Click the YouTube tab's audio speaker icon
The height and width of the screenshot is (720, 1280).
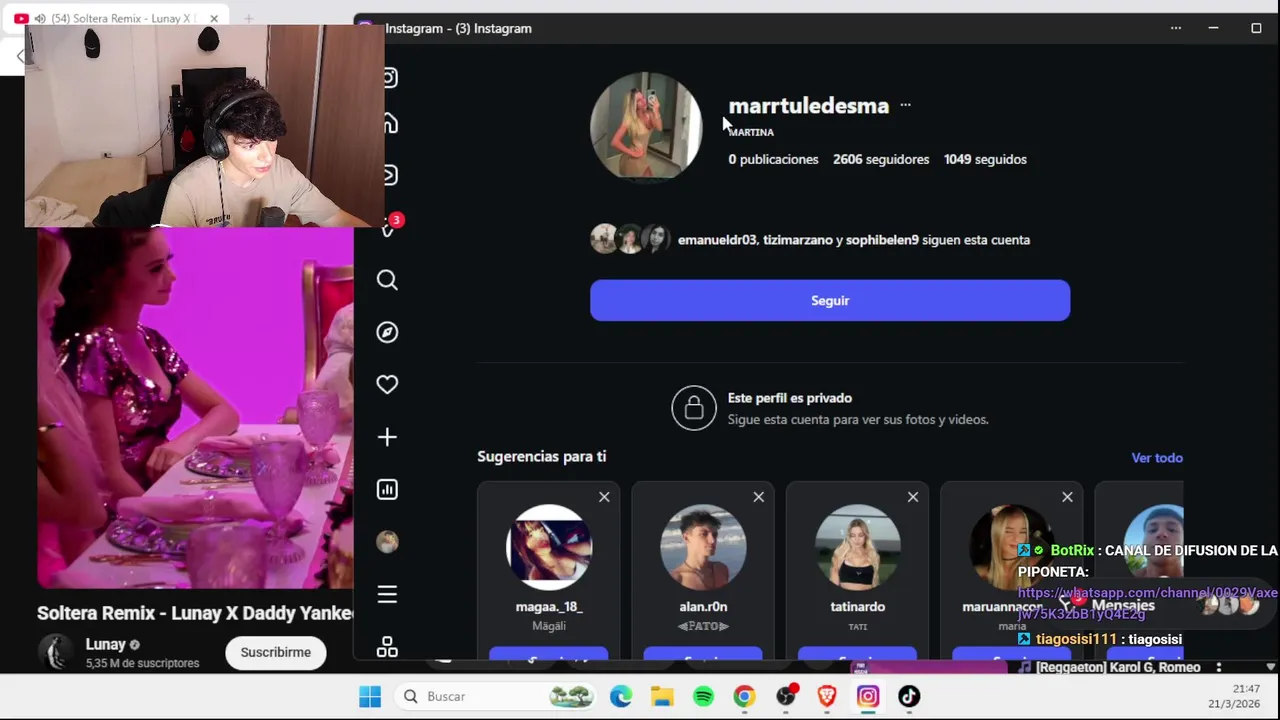point(39,19)
